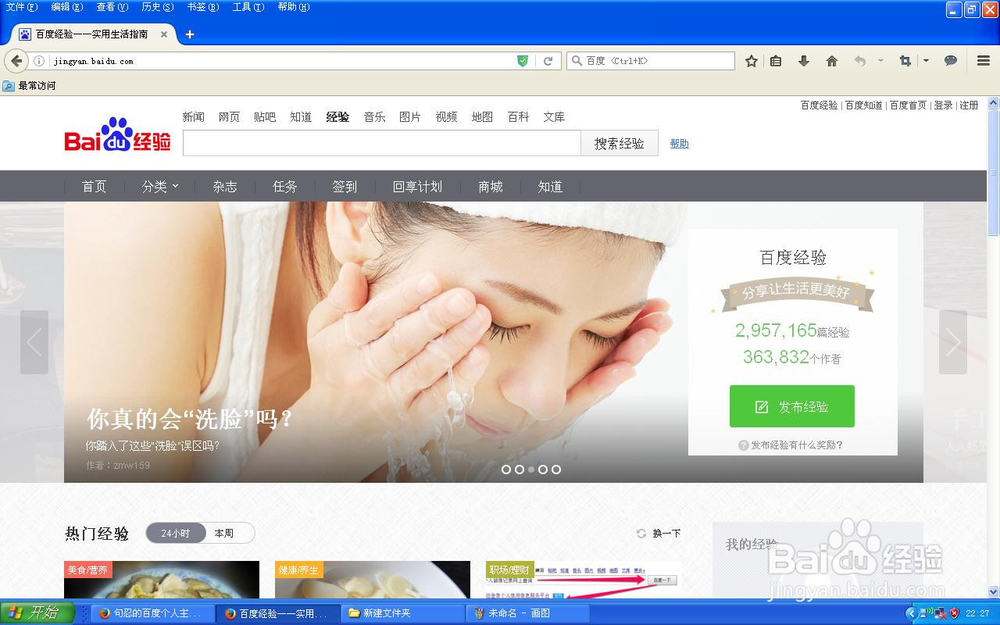Open the 健康/养生 article thumbnail

tap(372, 580)
